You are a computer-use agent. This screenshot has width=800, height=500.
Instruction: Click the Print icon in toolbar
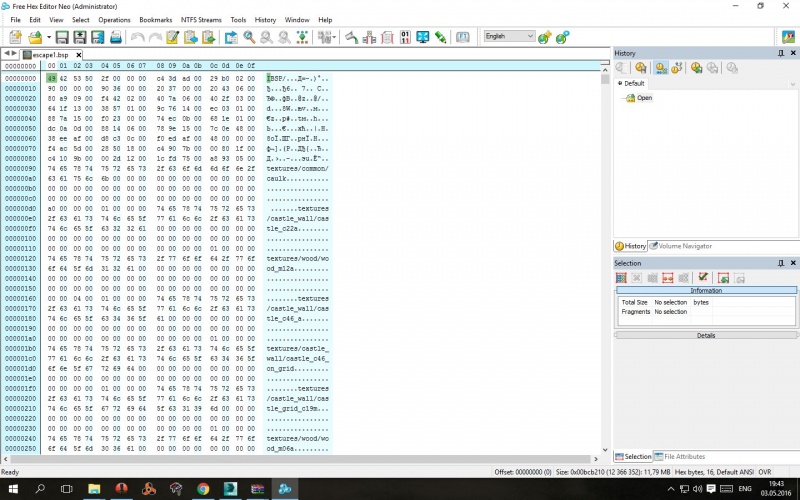coord(116,37)
